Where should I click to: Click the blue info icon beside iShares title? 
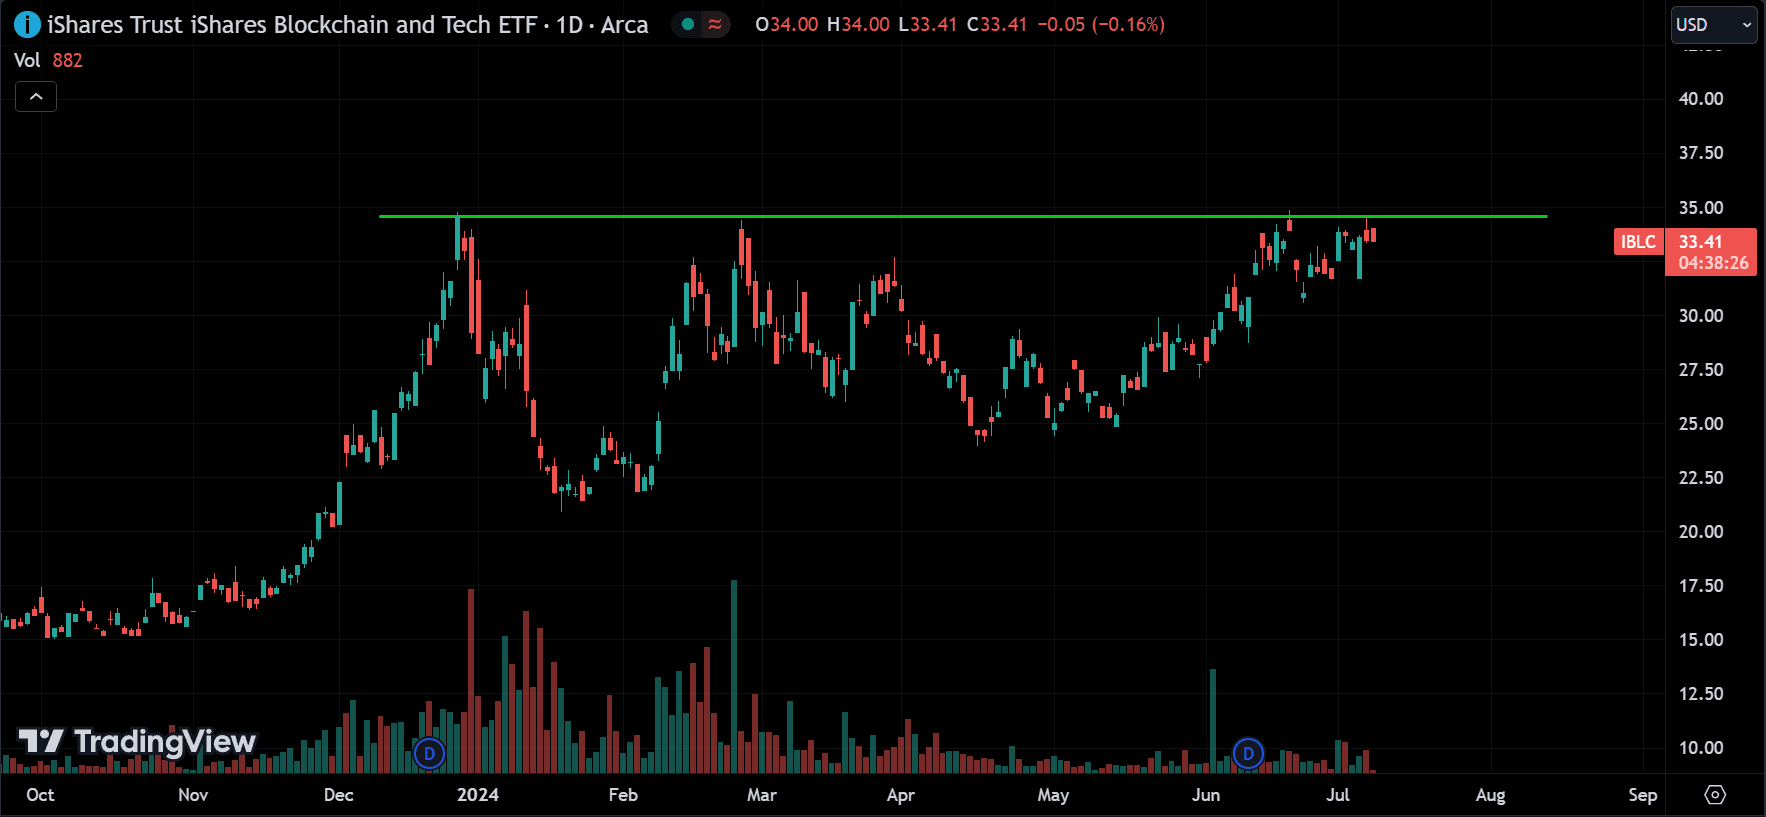(x=27, y=25)
